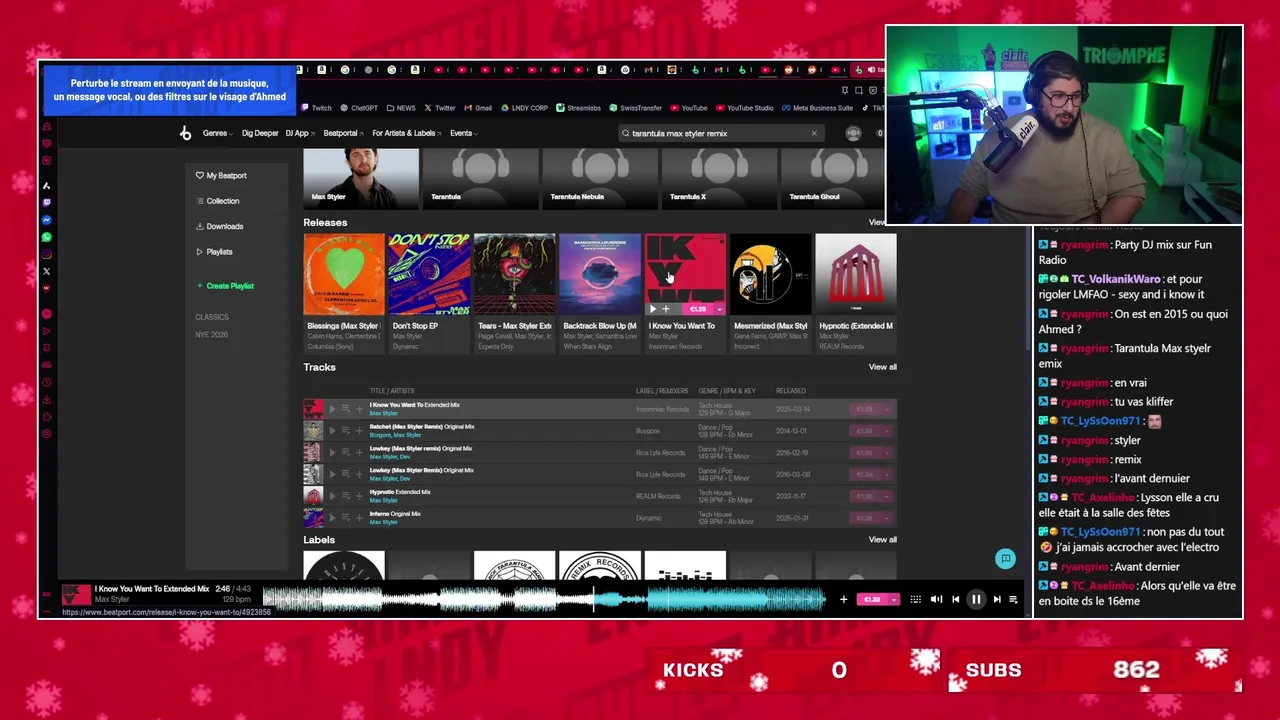Open Dig Deeper menu item
Screen dimensions: 1280x720
(x=260, y=133)
